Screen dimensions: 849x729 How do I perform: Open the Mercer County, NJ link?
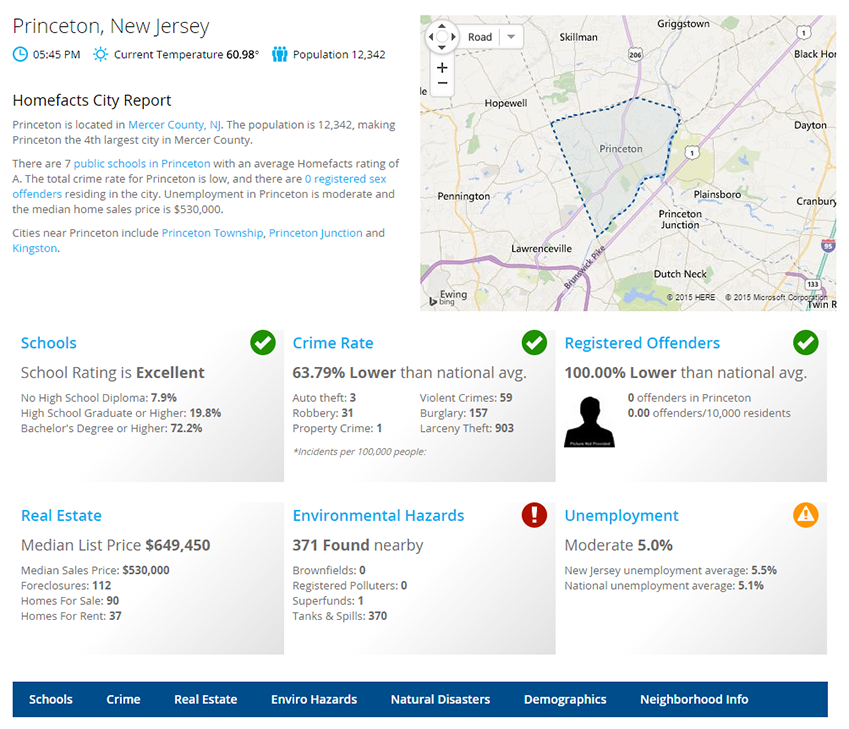175,125
